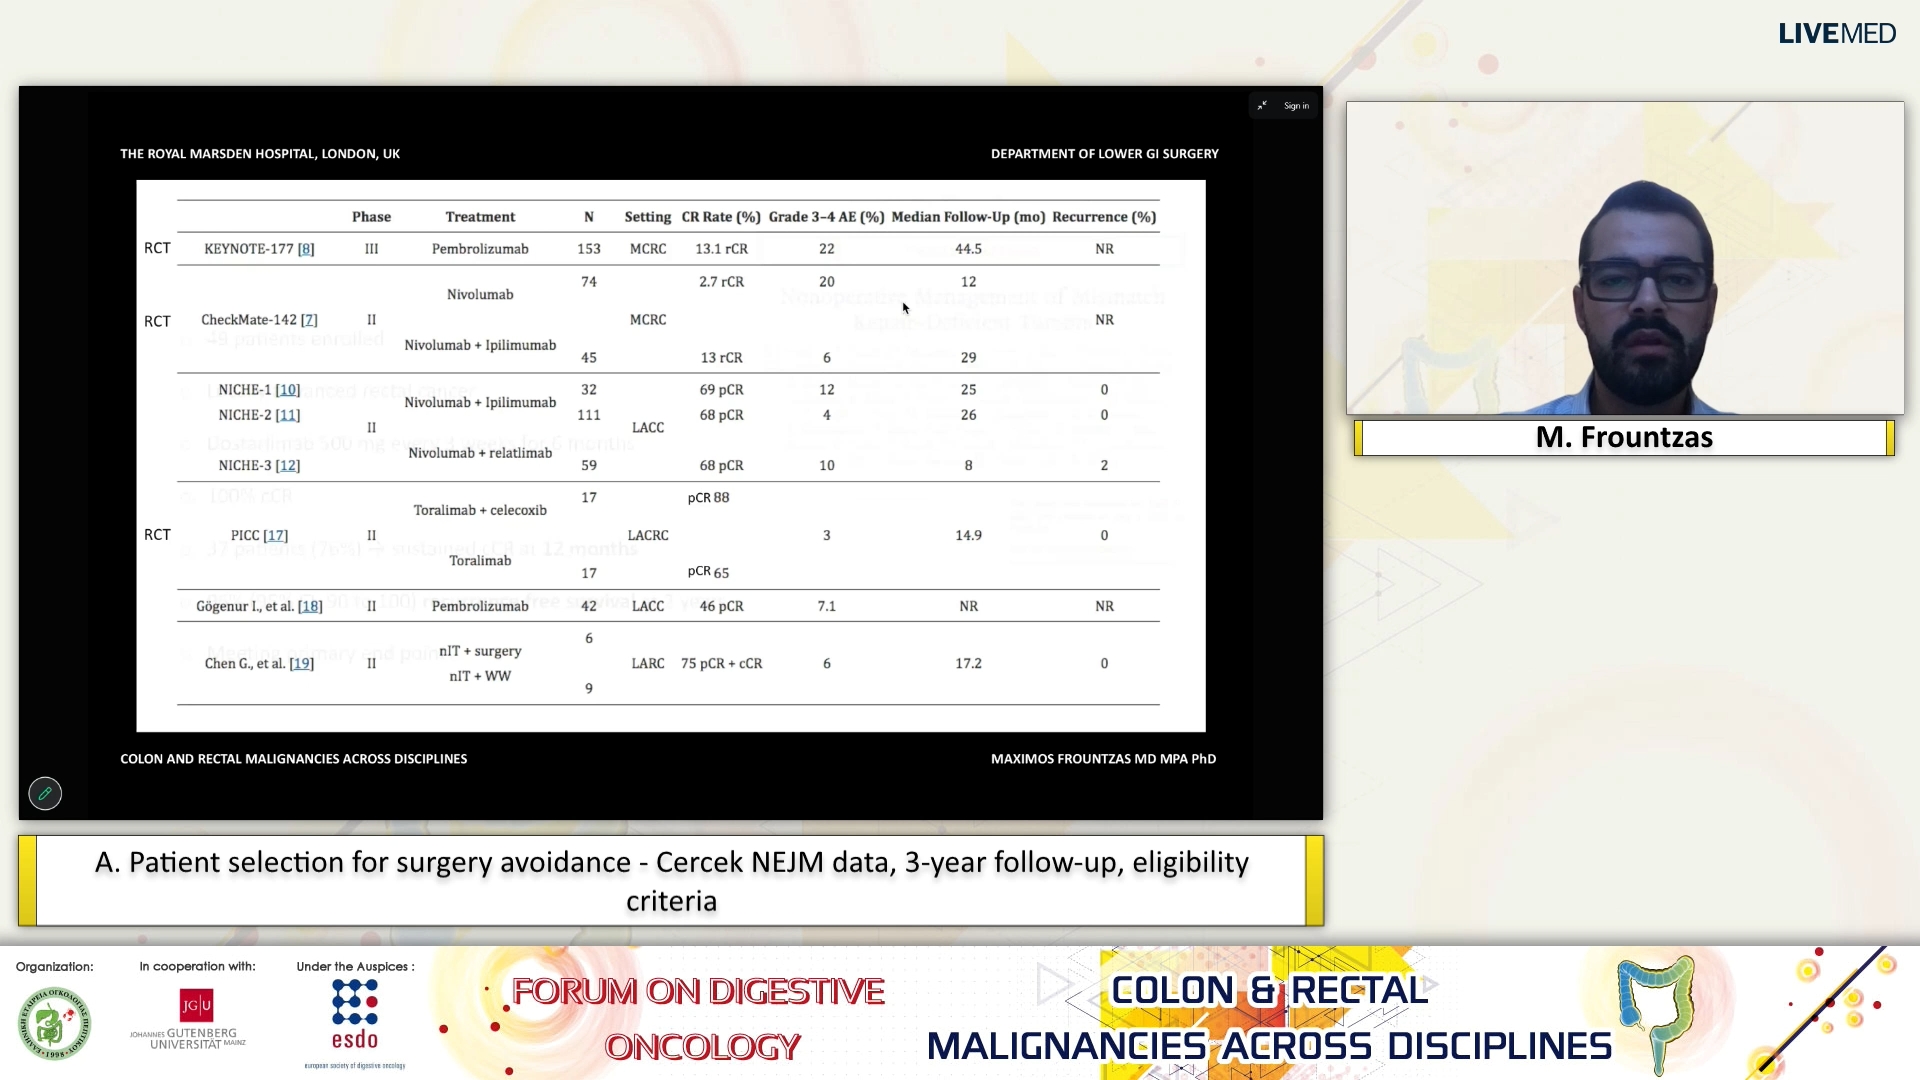Click 'MAXIMOS FROUNTZAS MD MPA PhD' footer text
1920x1080 pixels.
pyautogui.click(x=1103, y=759)
